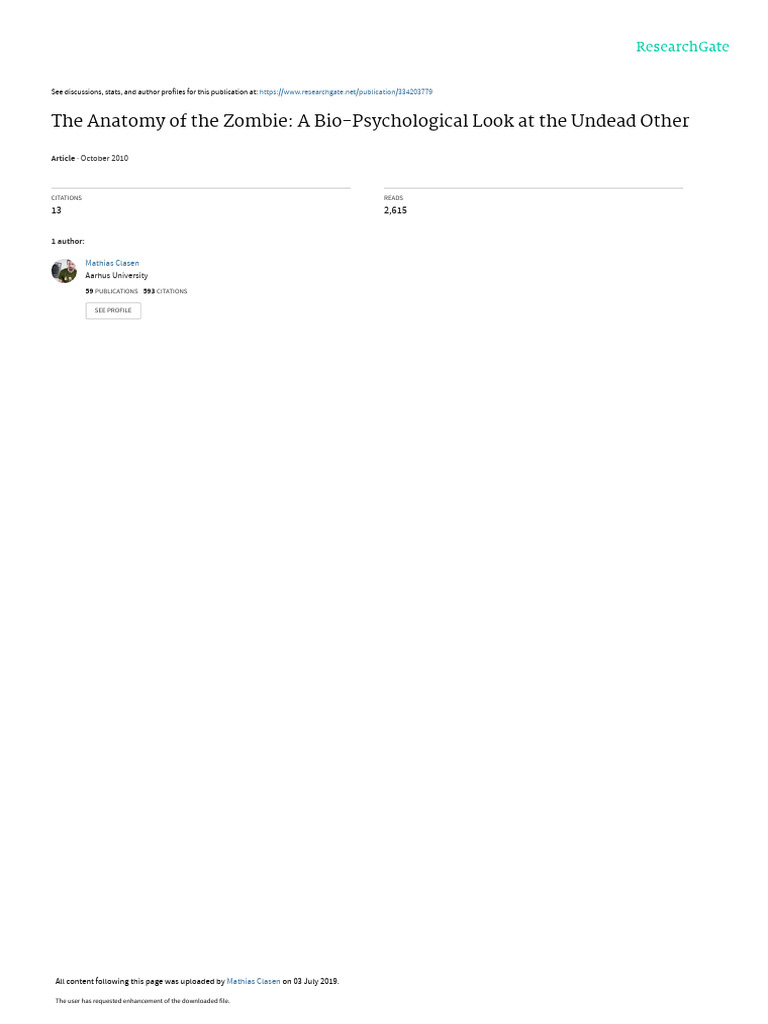This screenshot has height=1024, width=768.
Task: Click the reads count 2,615
Action: point(395,210)
